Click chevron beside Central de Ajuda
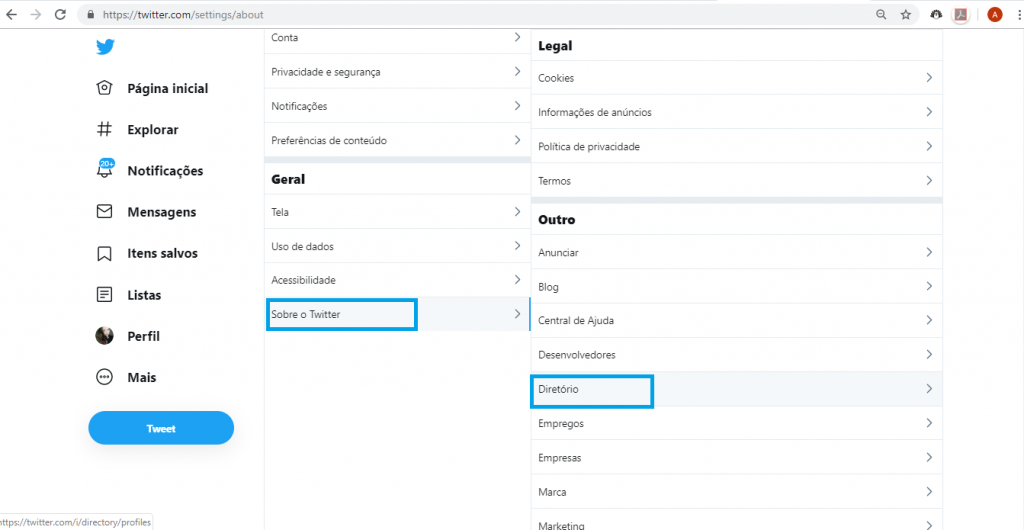 point(929,320)
